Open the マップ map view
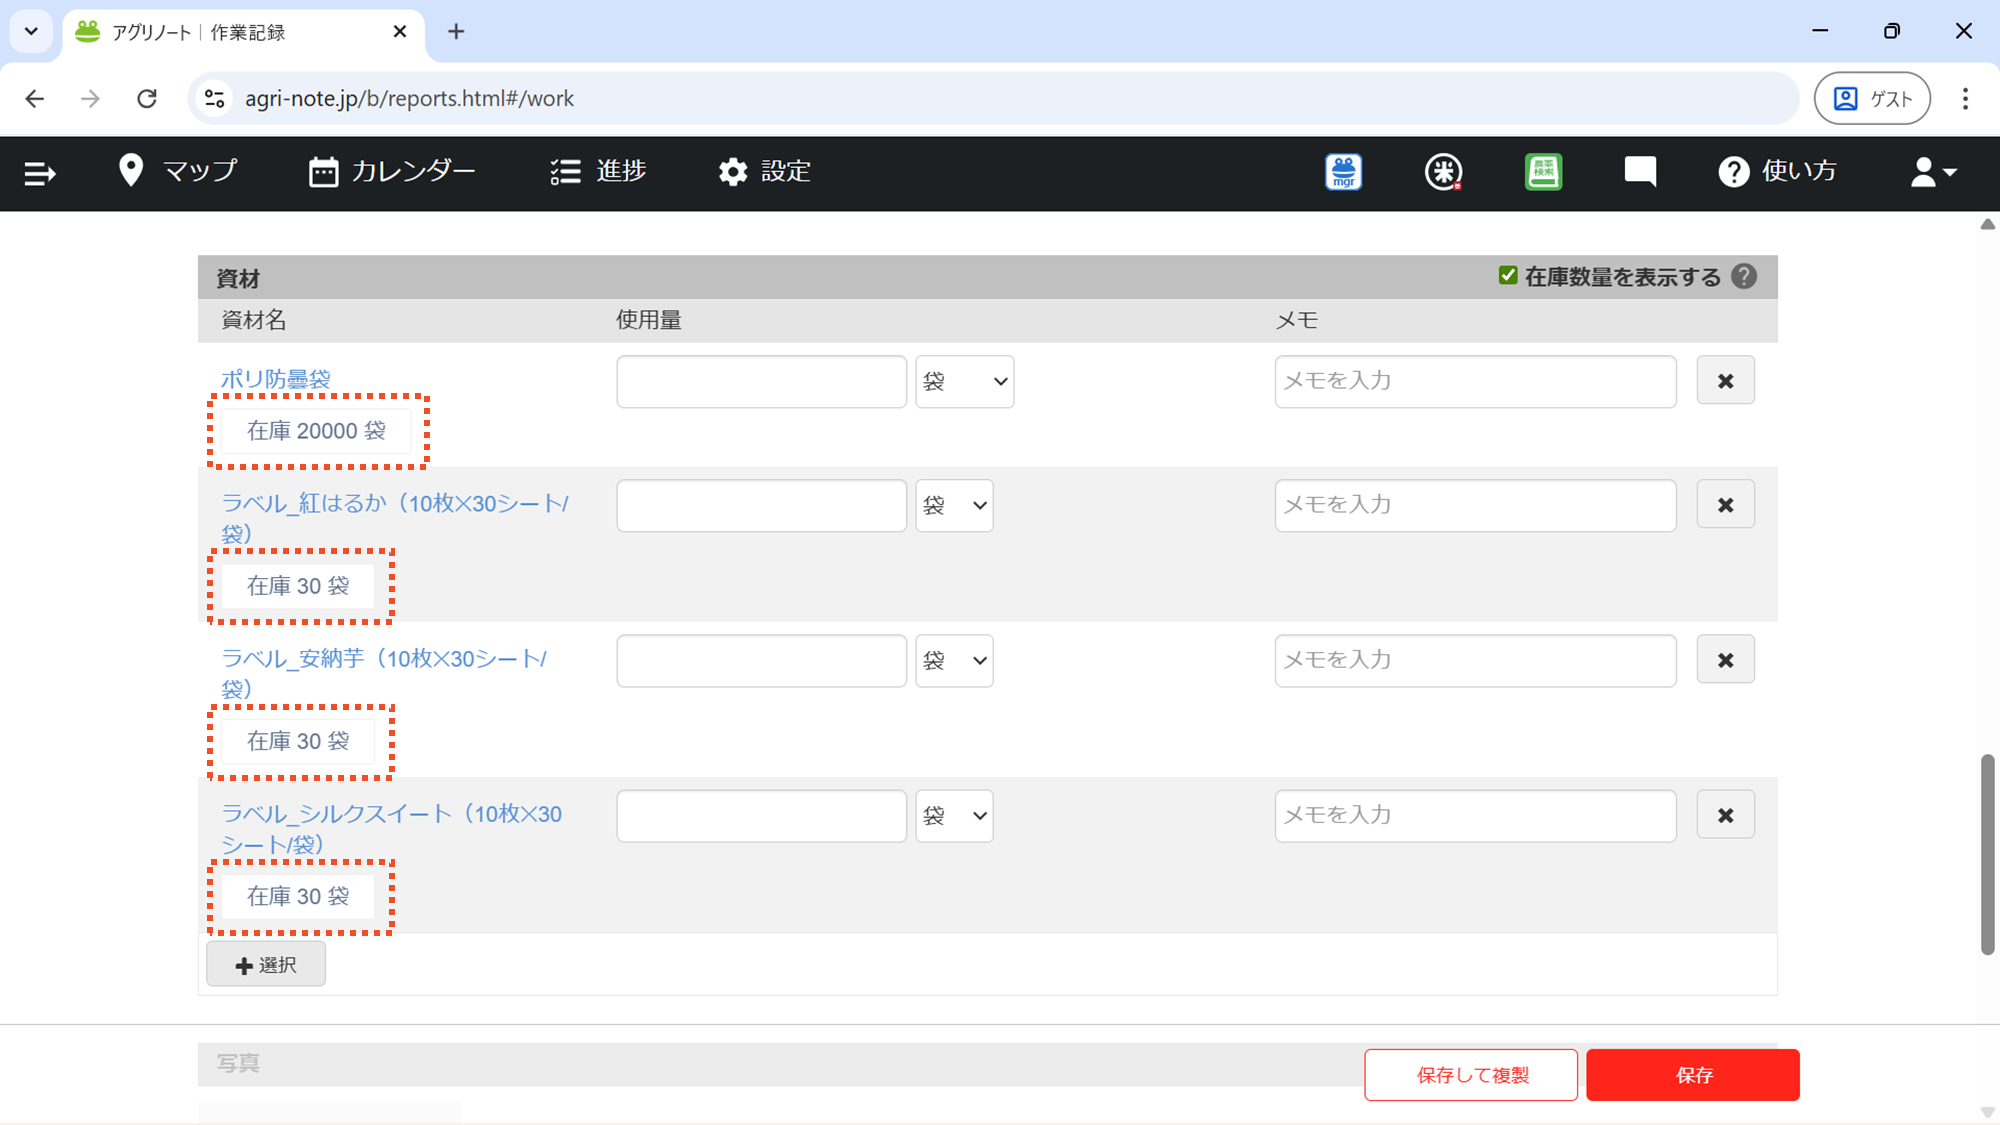 coord(178,171)
